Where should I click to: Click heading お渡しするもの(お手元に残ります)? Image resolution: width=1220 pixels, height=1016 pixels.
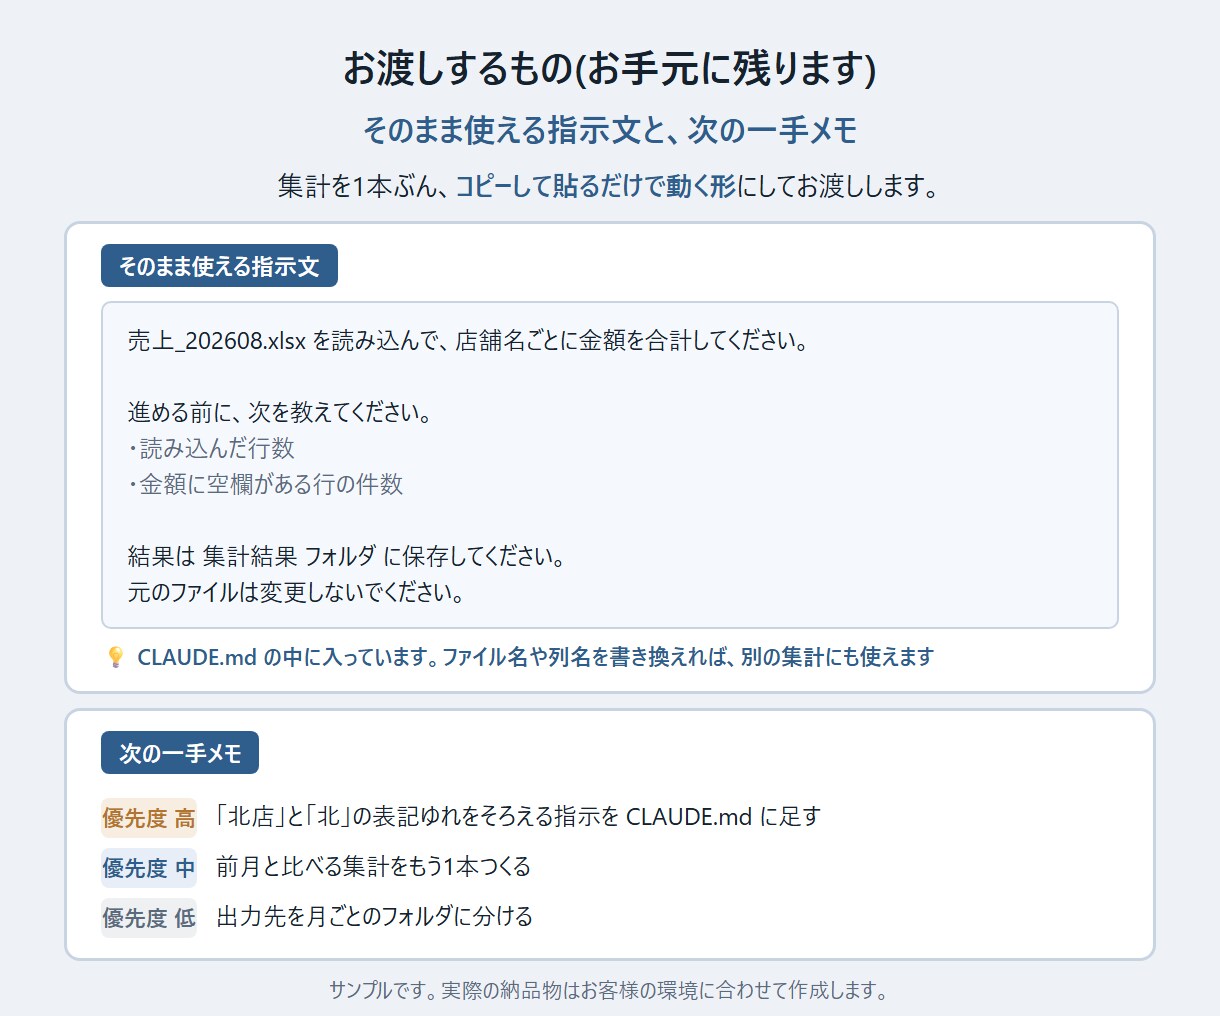click(x=610, y=68)
